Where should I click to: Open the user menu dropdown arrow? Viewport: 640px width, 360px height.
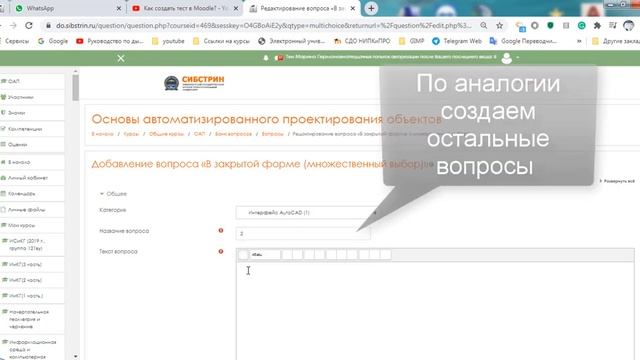click(x=518, y=58)
